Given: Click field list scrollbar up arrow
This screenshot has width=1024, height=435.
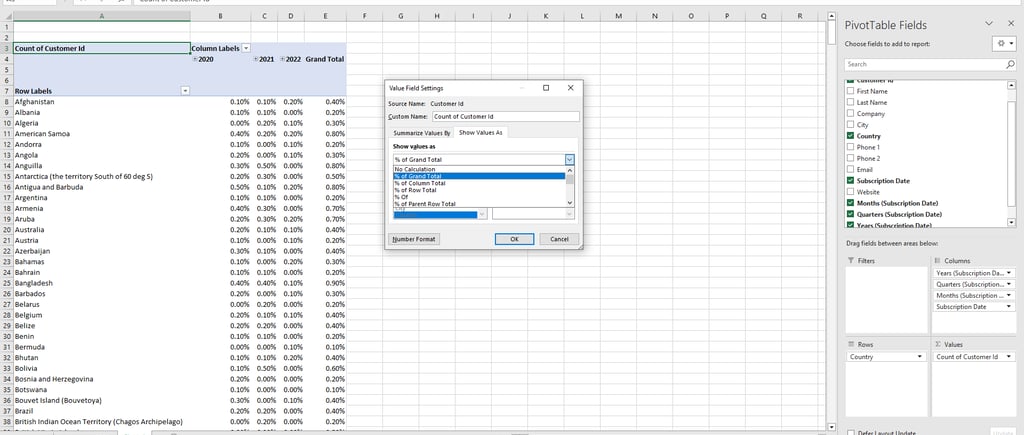Looking at the screenshot, I should pos(1012,84).
